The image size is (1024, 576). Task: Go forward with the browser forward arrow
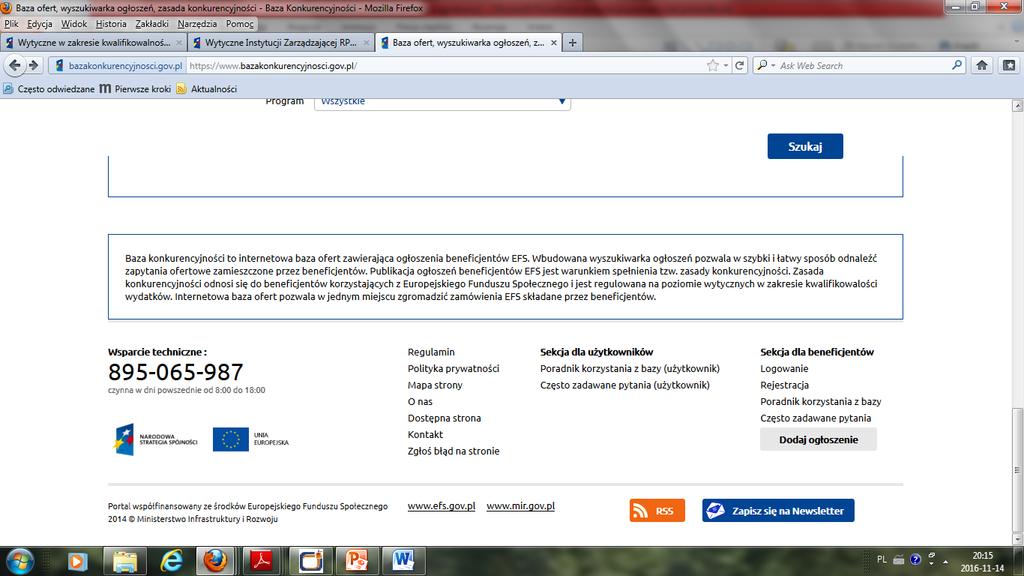[34, 65]
